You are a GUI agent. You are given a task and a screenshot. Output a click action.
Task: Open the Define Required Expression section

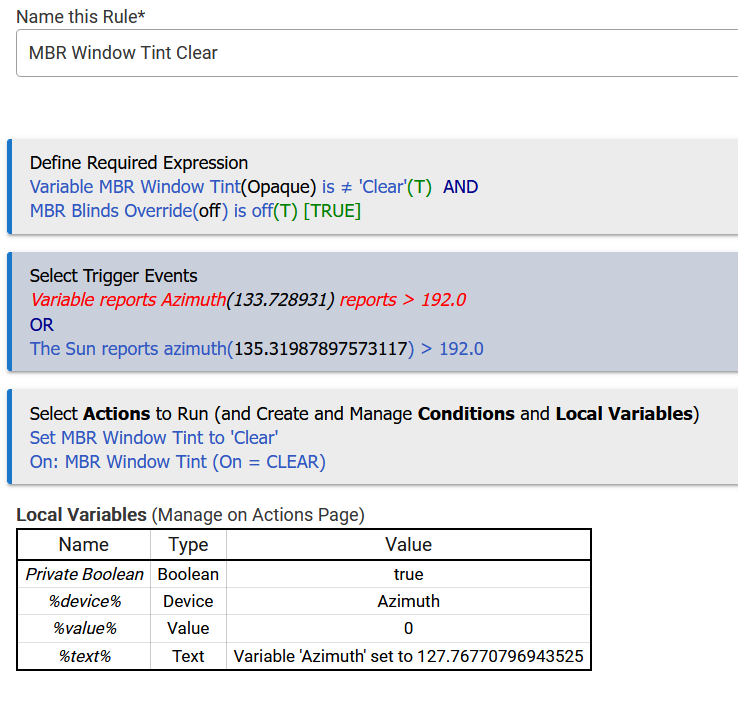139,163
